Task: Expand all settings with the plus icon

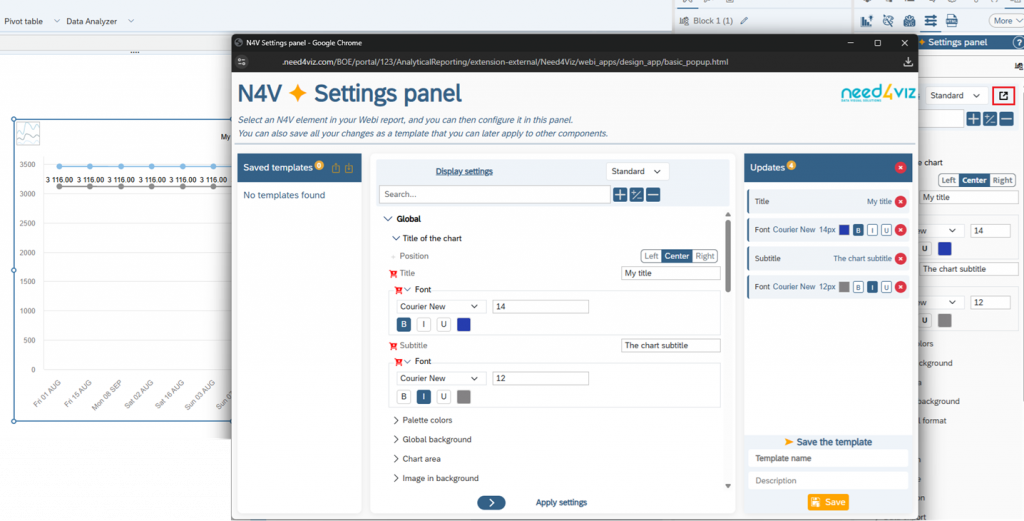Action: click(x=620, y=194)
